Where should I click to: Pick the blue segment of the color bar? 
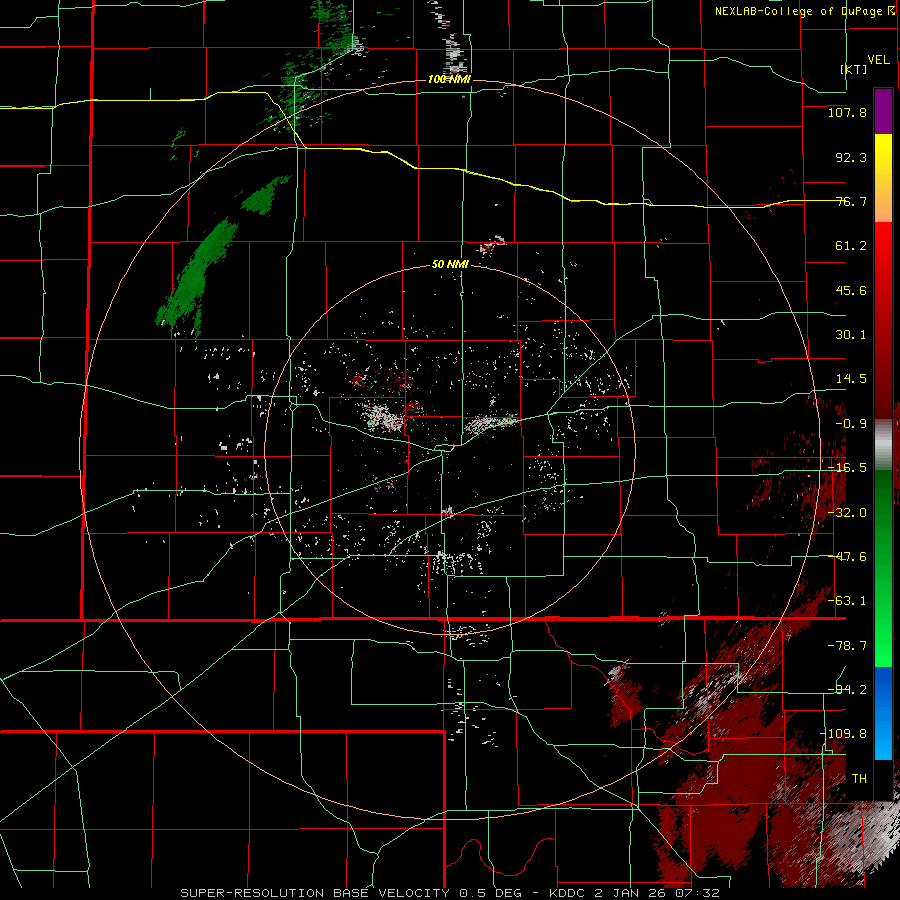883,713
